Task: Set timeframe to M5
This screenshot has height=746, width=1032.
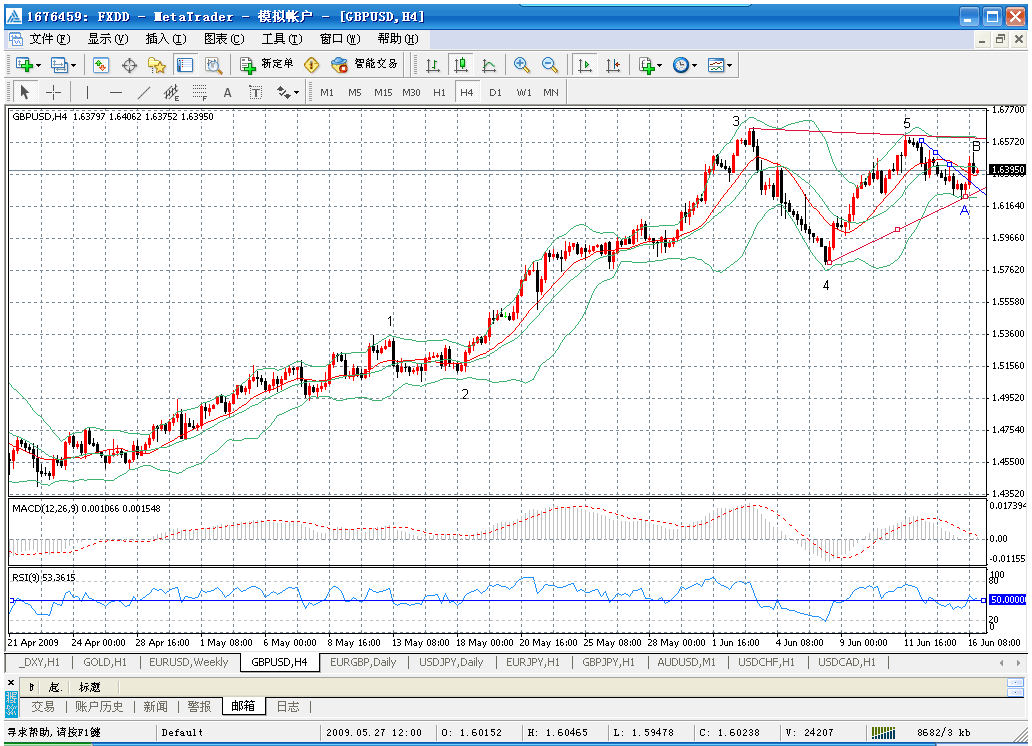Action: [355, 92]
